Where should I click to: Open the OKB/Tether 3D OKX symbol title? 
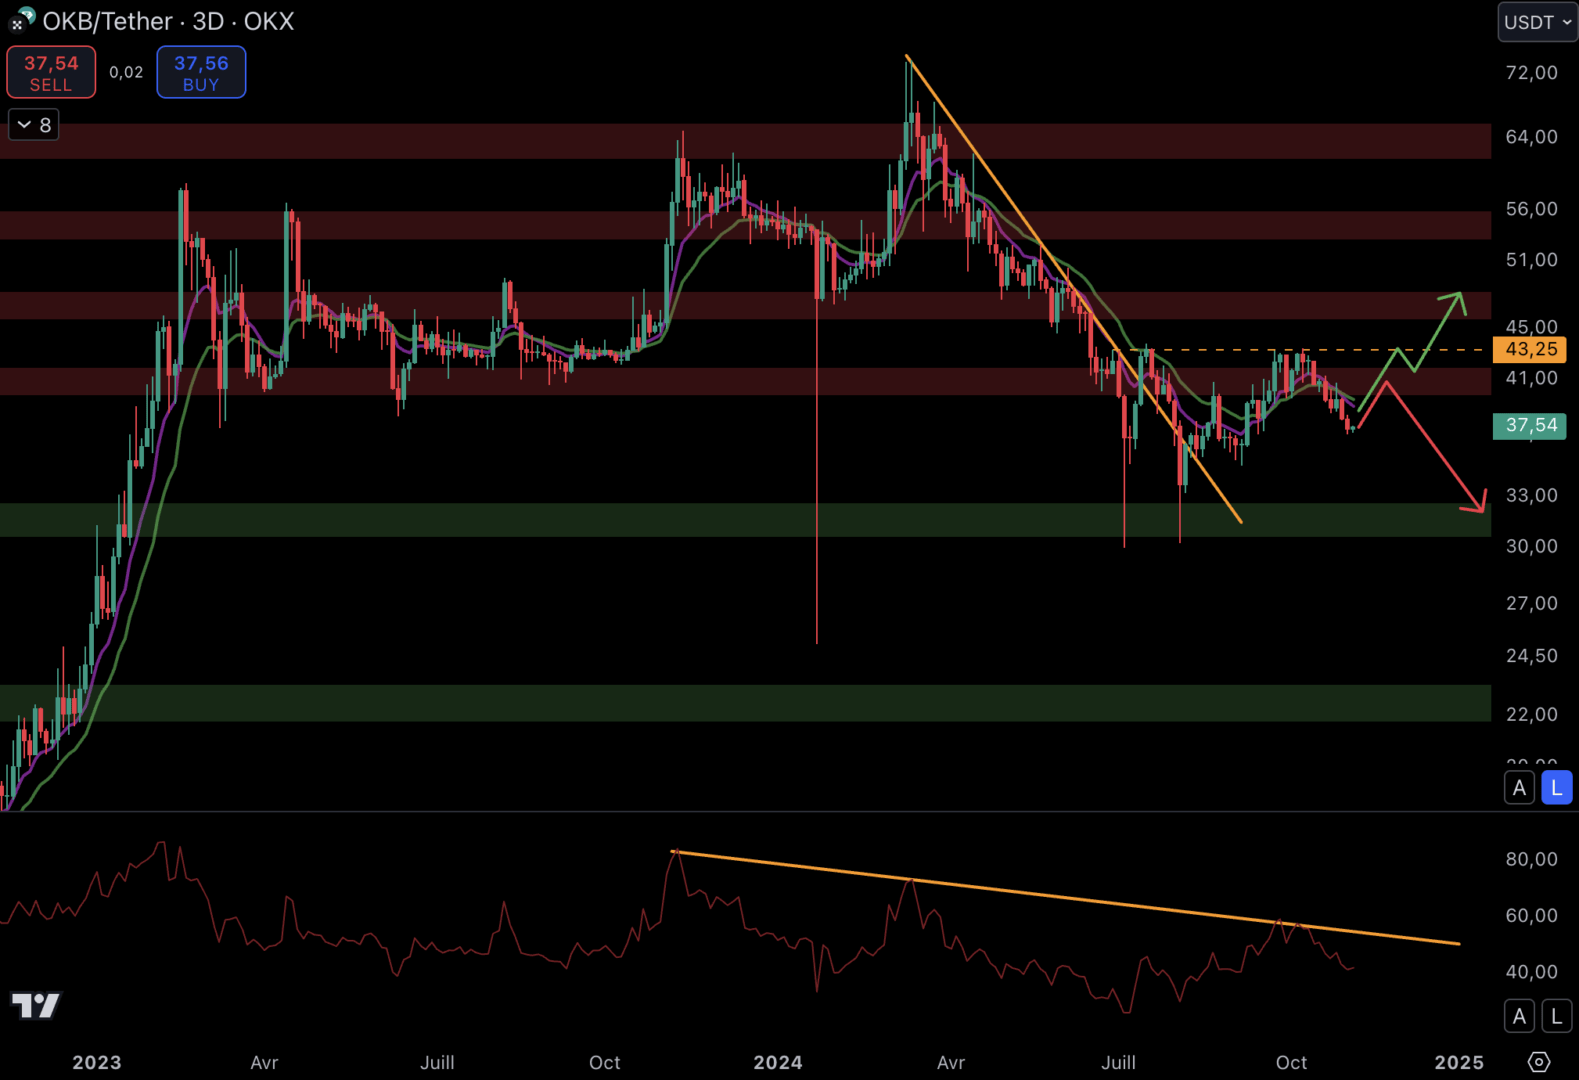(x=168, y=21)
